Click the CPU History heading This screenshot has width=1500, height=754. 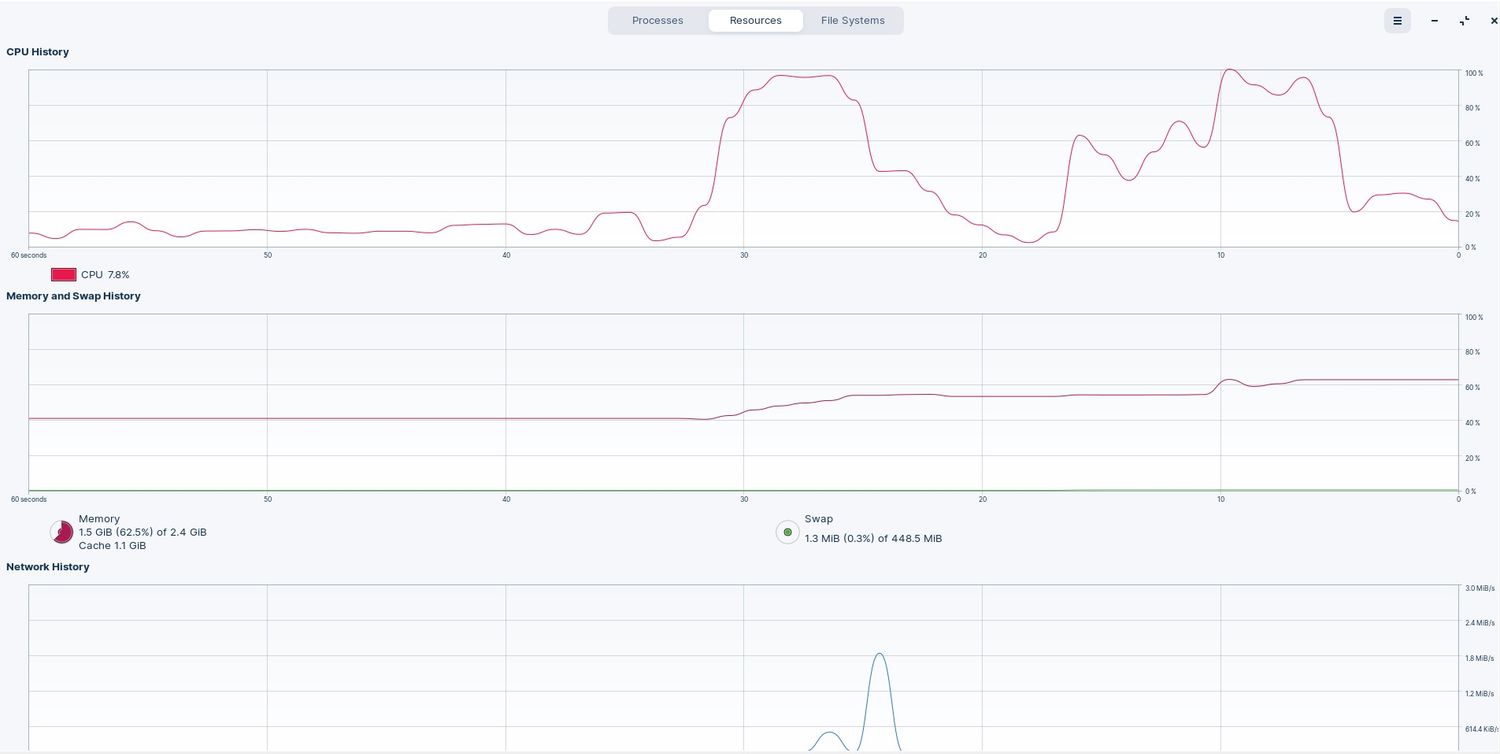[37, 52]
